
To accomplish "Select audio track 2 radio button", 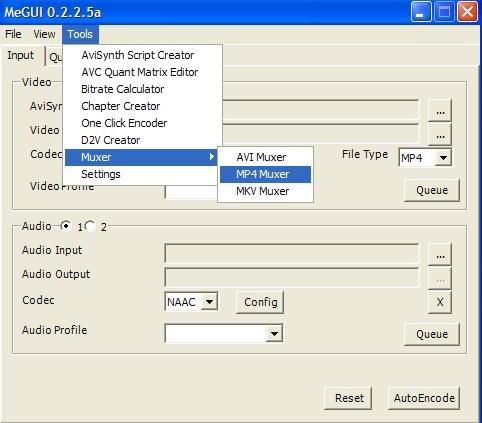I will coord(90,226).
